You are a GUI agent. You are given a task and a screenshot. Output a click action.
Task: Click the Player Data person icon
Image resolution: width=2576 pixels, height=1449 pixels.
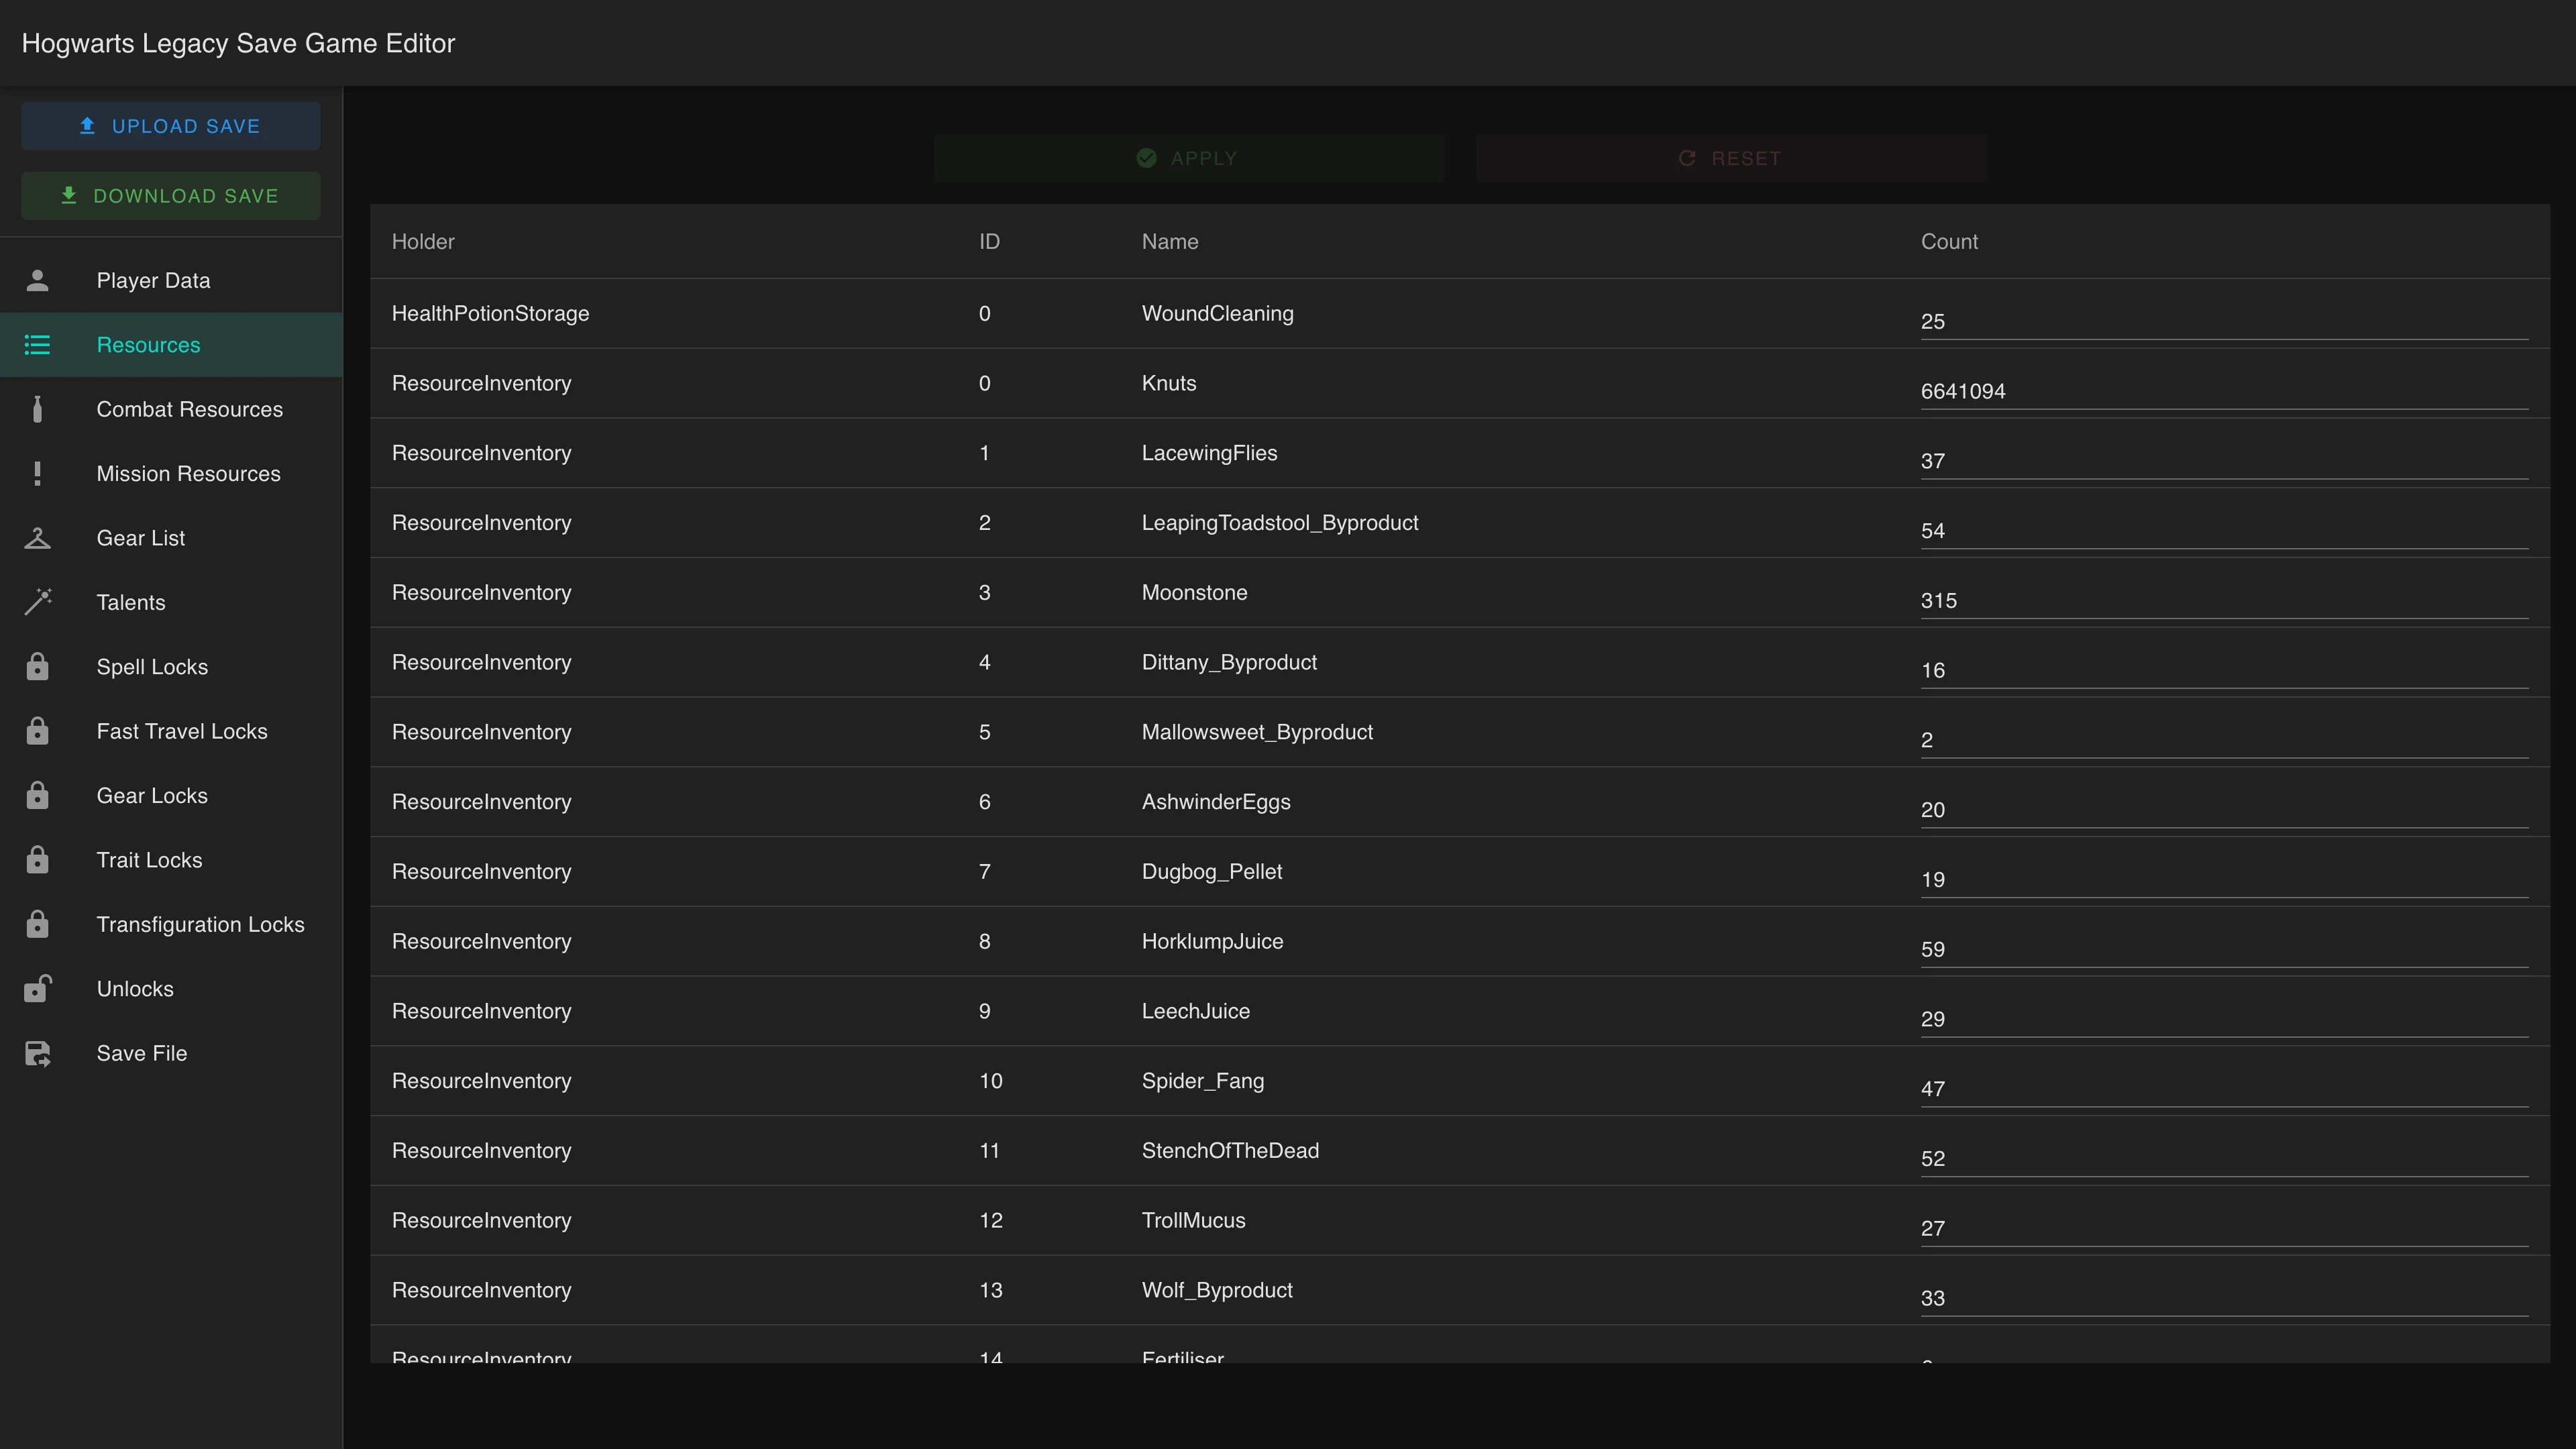coord(37,281)
